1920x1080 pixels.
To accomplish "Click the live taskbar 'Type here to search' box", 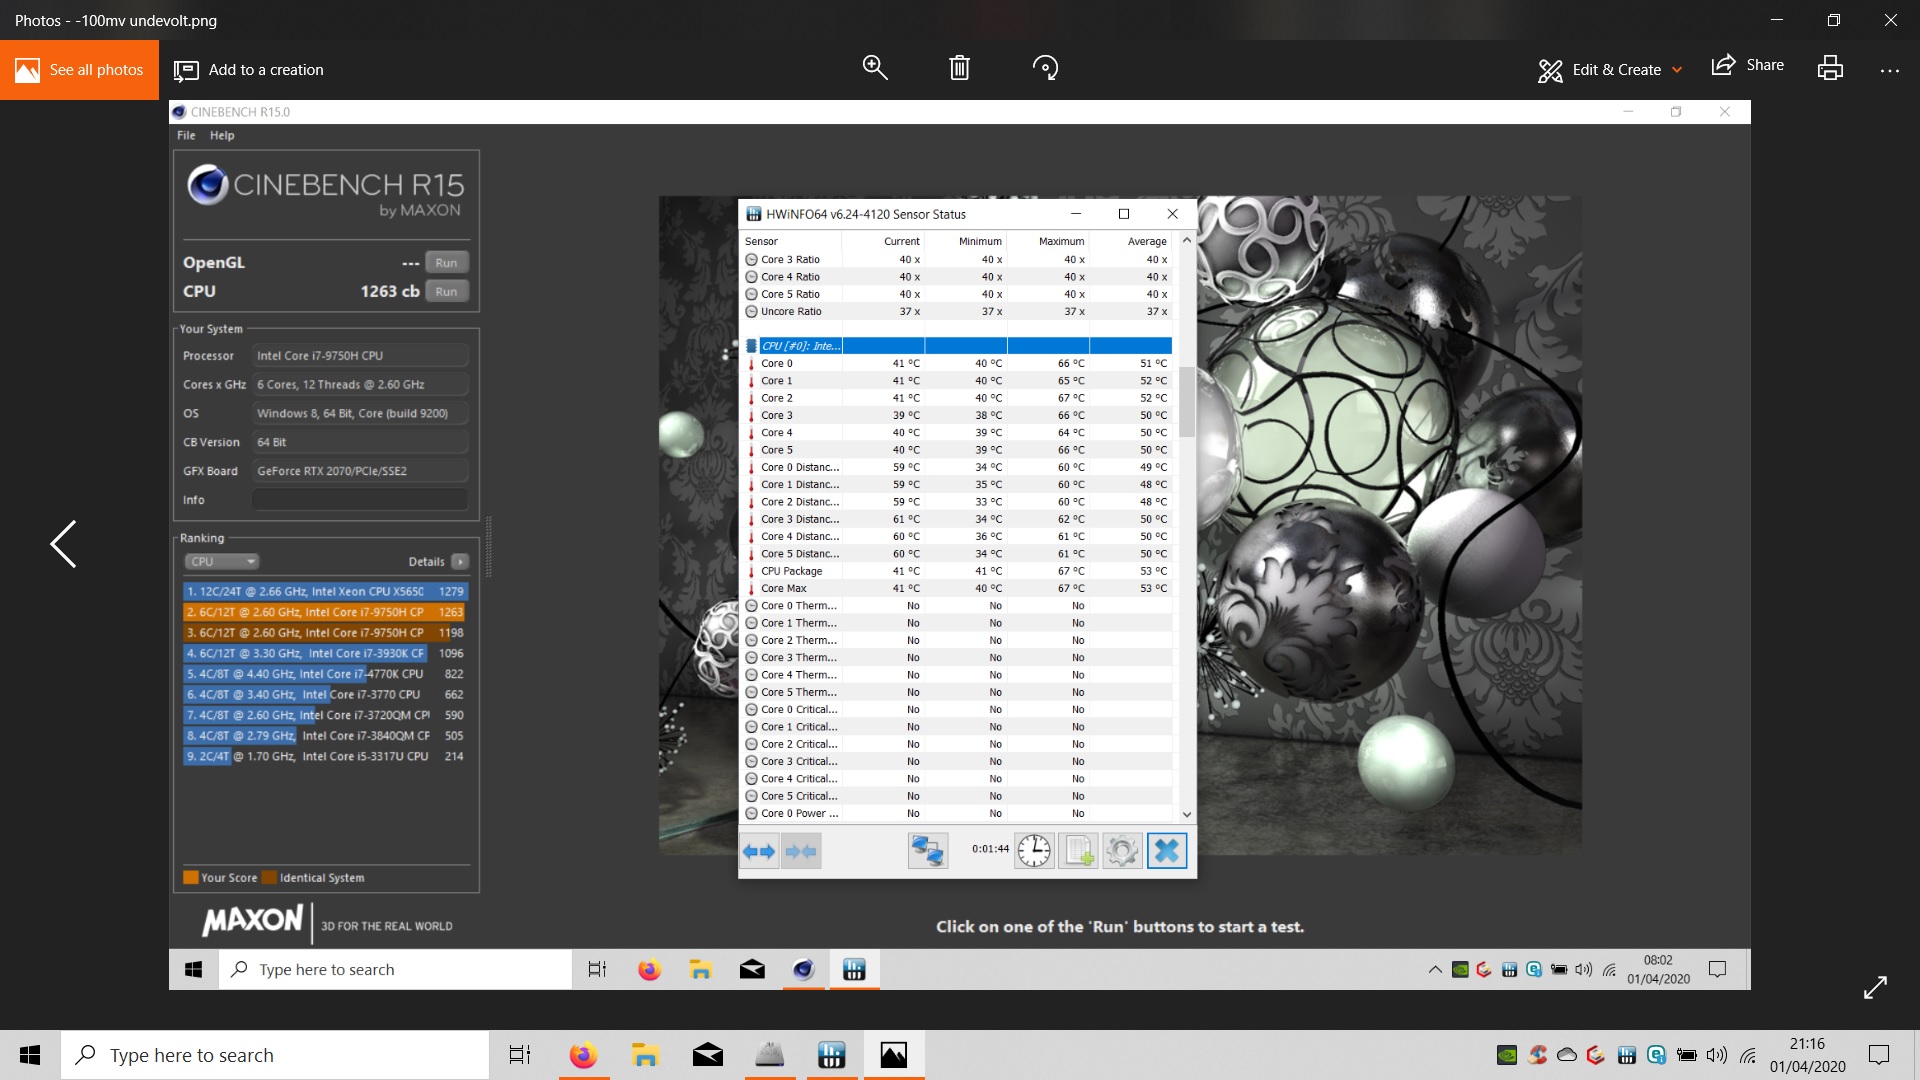I will pyautogui.click(x=275, y=1055).
